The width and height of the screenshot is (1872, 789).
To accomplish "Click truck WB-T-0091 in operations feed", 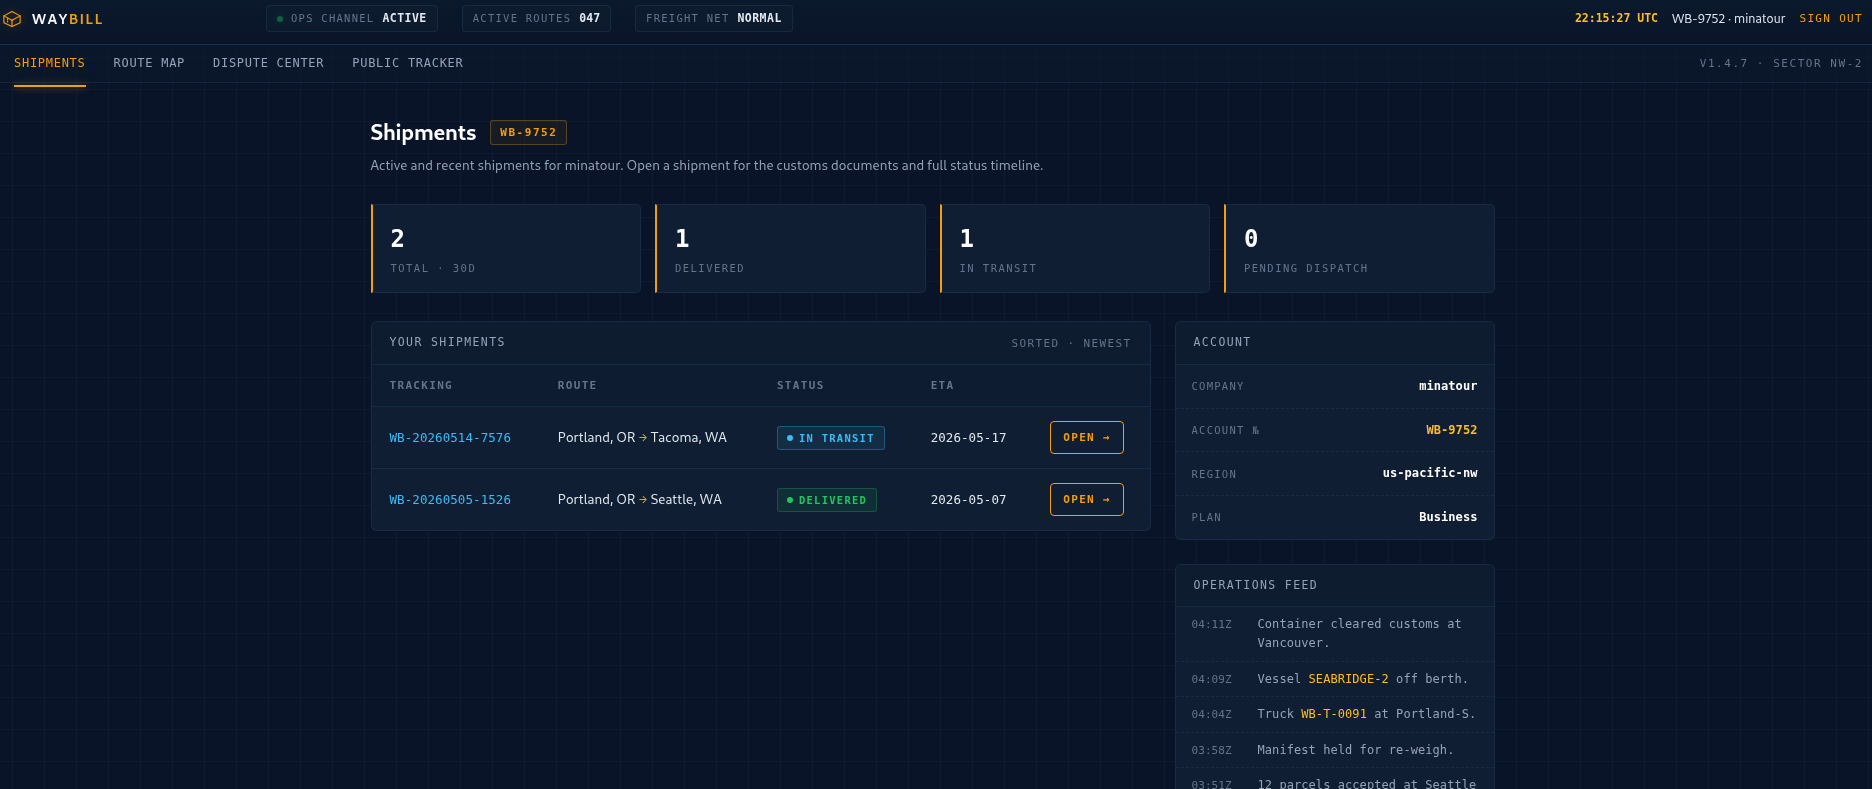I will coord(1333,714).
